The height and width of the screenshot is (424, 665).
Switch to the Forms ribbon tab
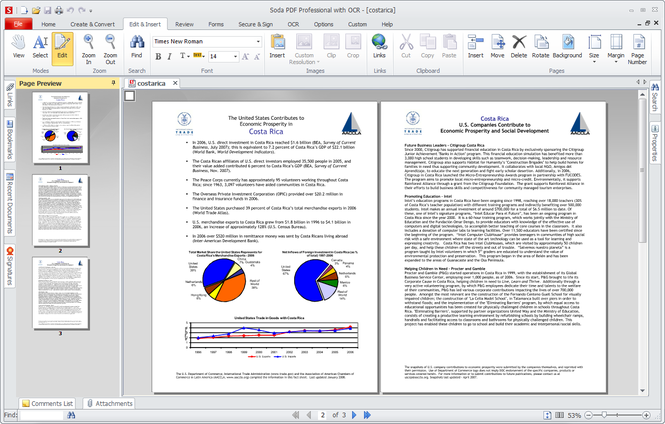[216, 24]
